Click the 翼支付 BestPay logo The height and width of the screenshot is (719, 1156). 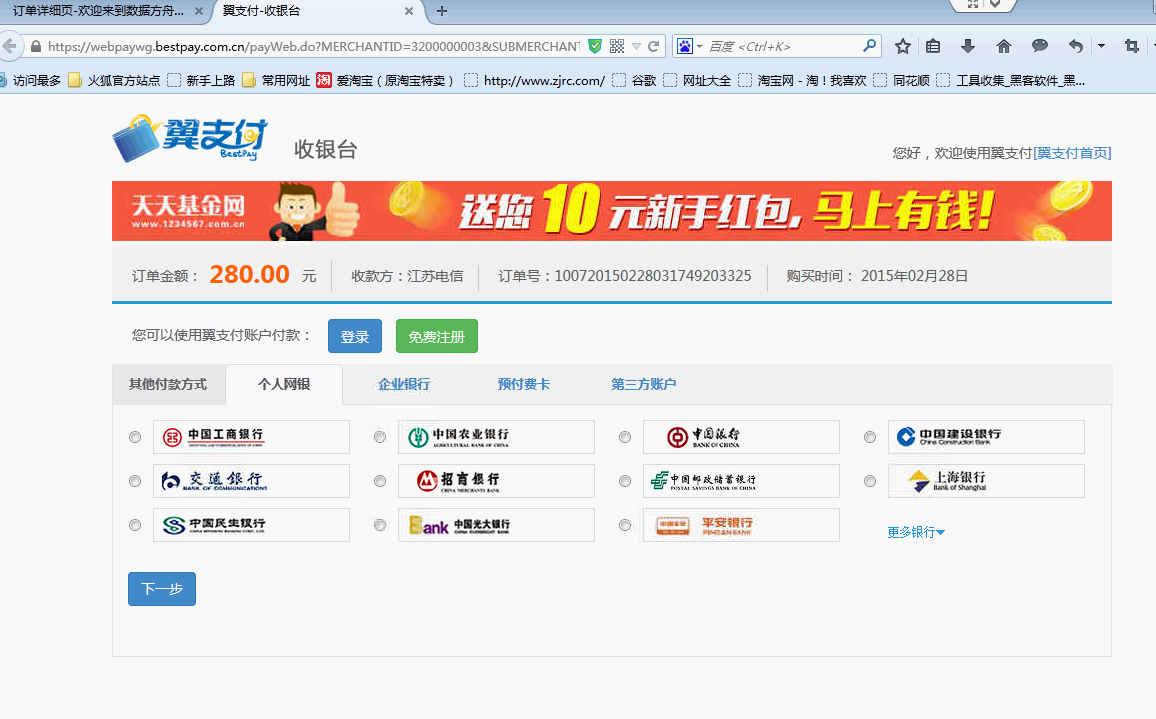point(190,138)
